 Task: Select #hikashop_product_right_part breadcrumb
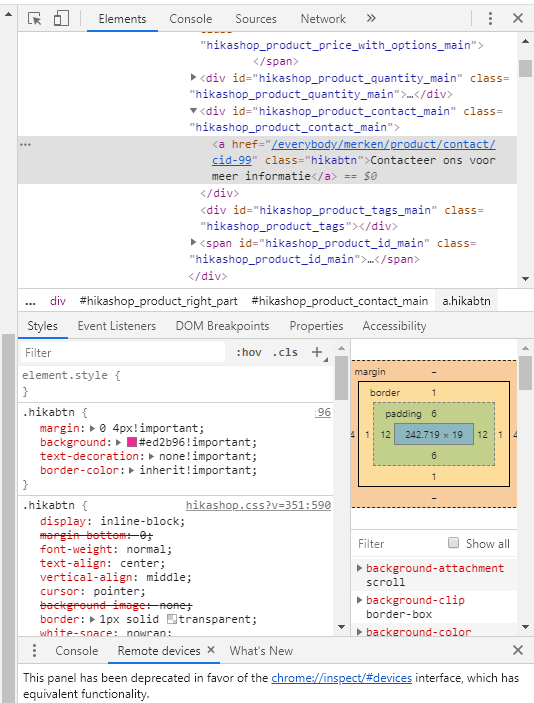click(x=158, y=301)
